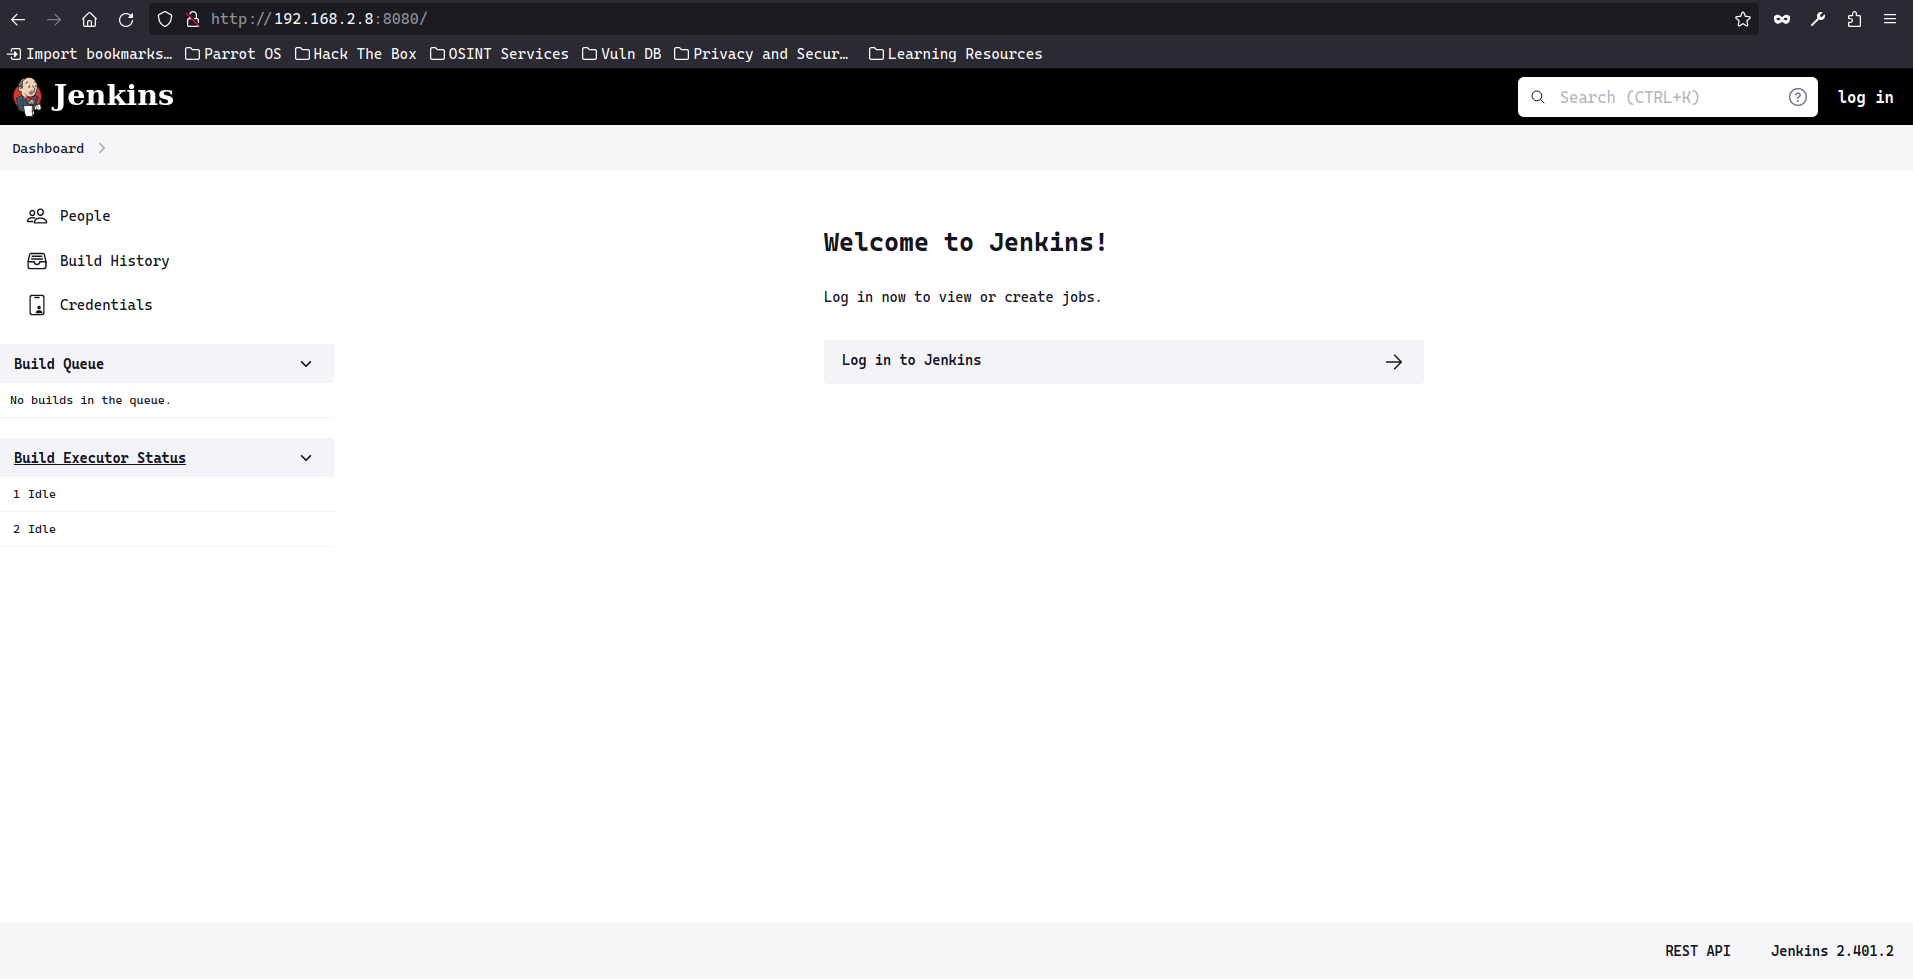Open the Dashboard breadcrumb link

click(48, 148)
